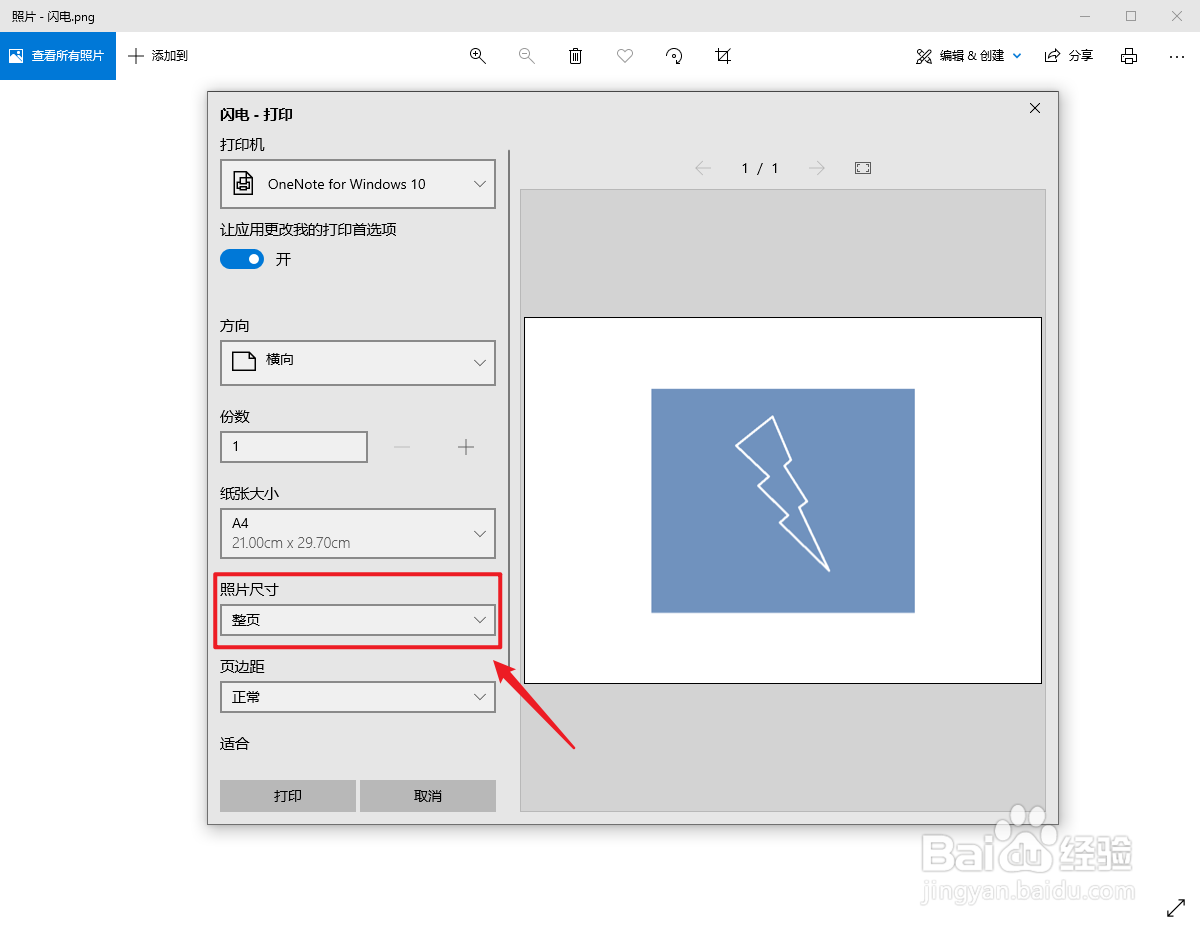Expand the 页边距 正常 dropdown

[x=358, y=697]
